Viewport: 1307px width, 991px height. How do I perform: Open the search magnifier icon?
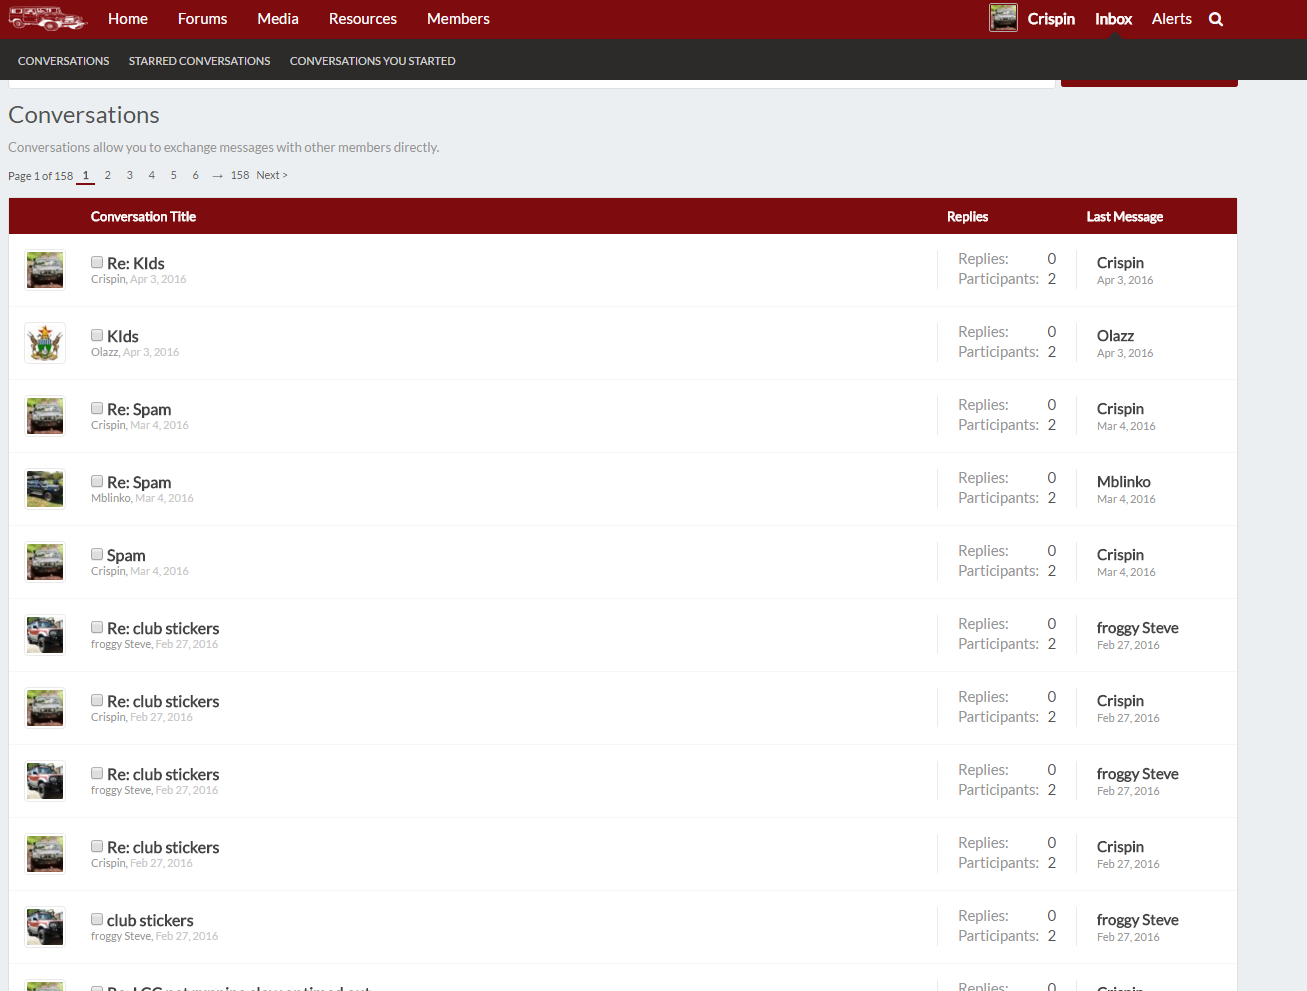1216,19
